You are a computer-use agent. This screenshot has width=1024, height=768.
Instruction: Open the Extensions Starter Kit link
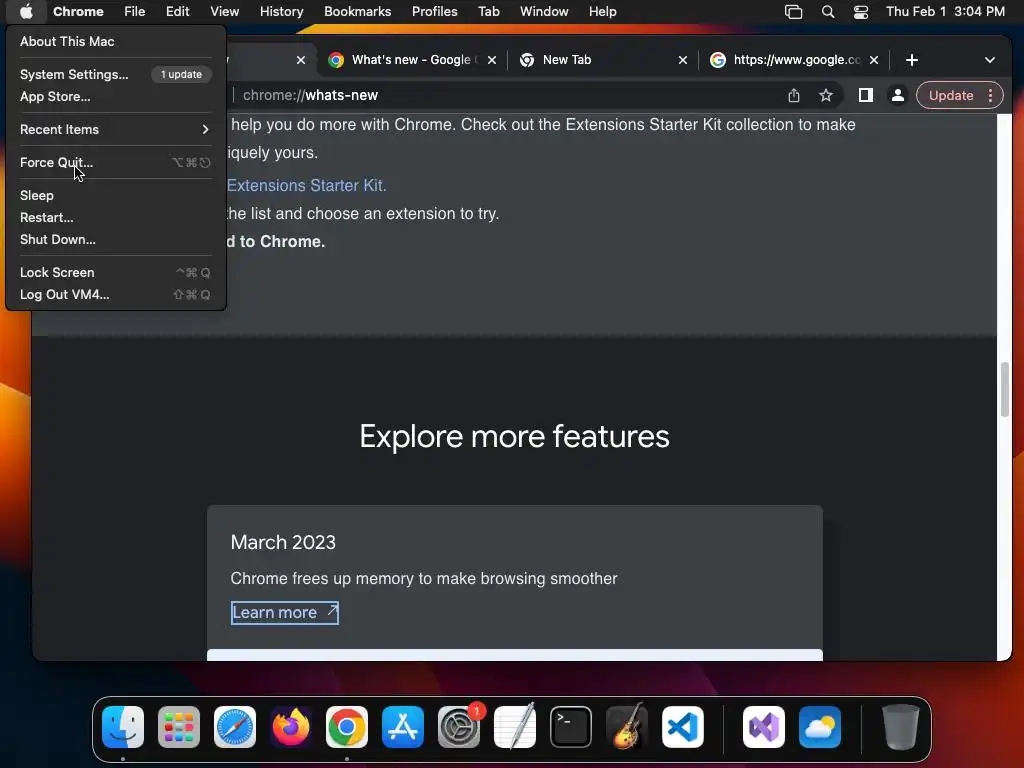[x=307, y=185]
